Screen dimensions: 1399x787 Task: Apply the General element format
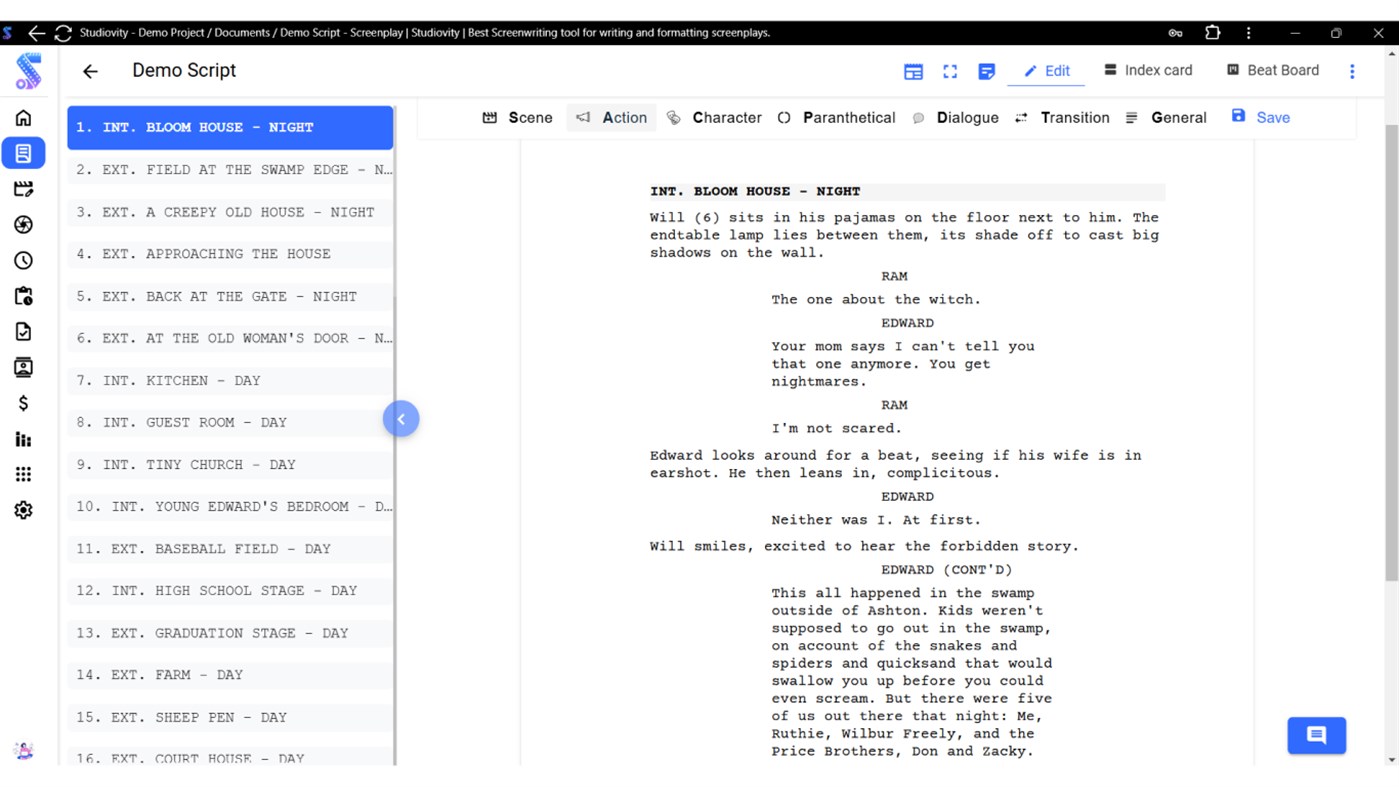point(1165,118)
